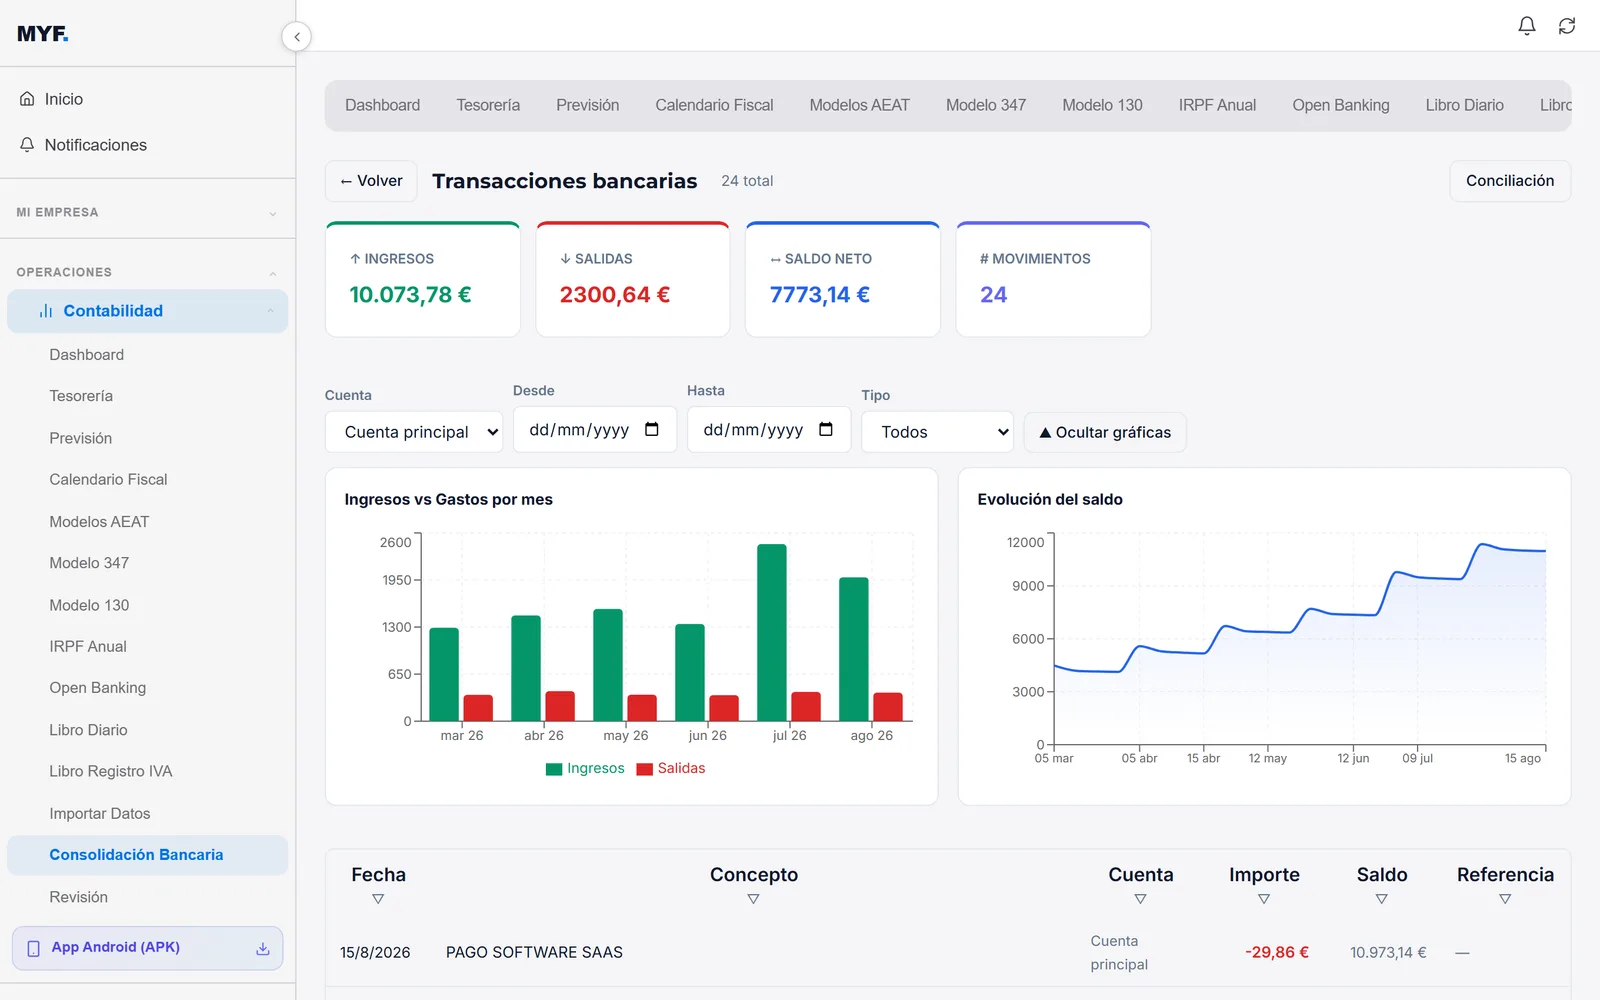Viewport: 1600px width, 1000px height.
Task: Click the Volver back button
Action: tap(371, 181)
